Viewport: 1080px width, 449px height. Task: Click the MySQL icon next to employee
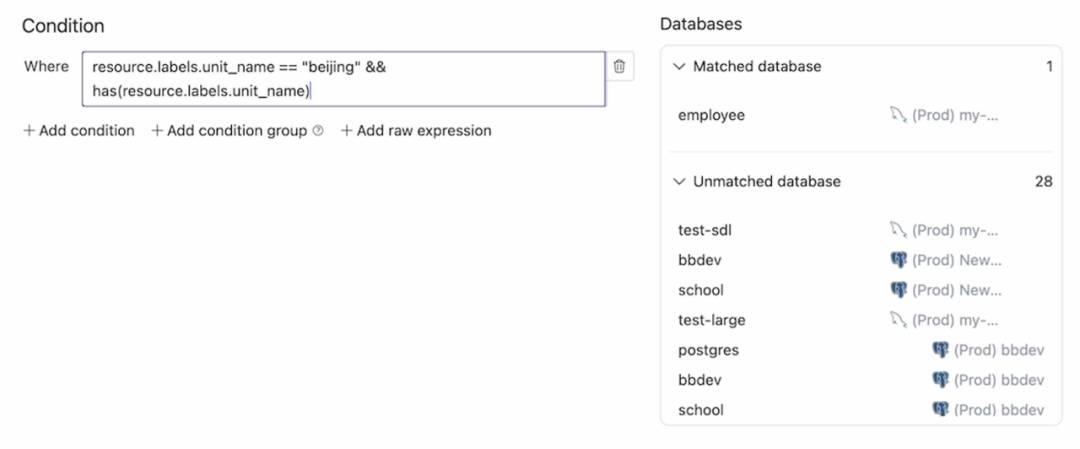click(x=896, y=115)
